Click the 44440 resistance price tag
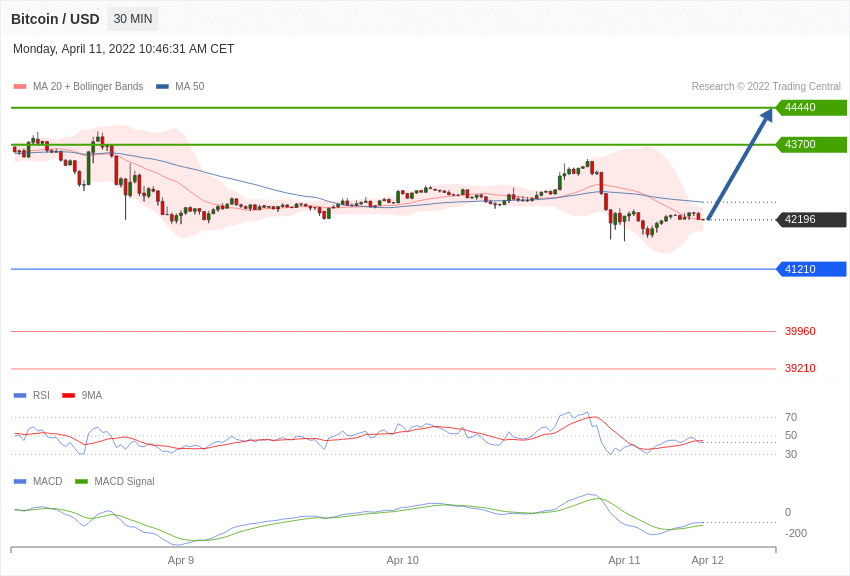The width and height of the screenshot is (850, 576). 812,107
